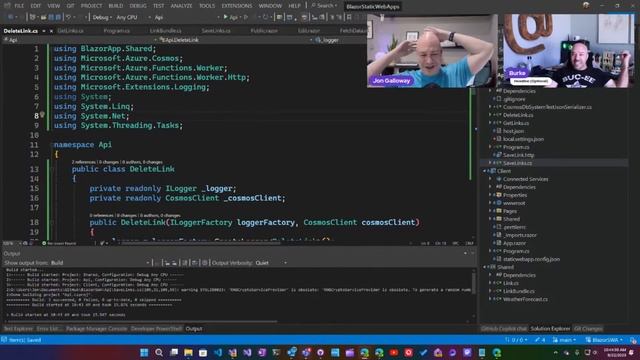Switch to the GetLinks.cs editor tab
The image size is (640, 360).
70,31
